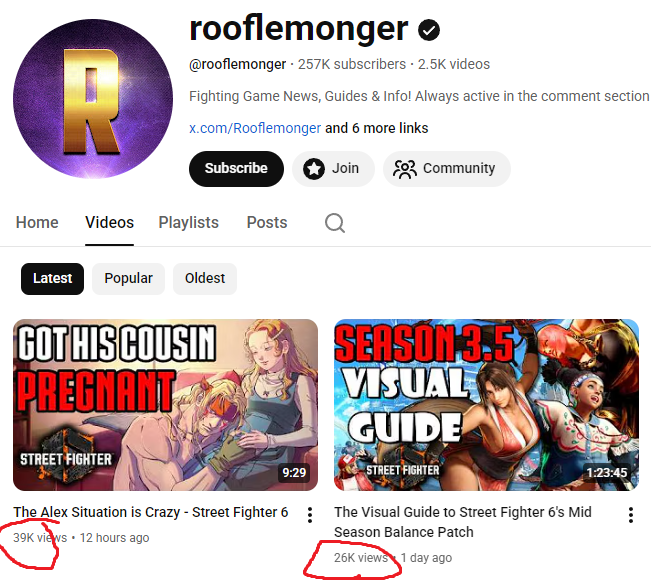This screenshot has width=651, height=583.
Task: Click the Subscribe button
Action: point(236,169)
